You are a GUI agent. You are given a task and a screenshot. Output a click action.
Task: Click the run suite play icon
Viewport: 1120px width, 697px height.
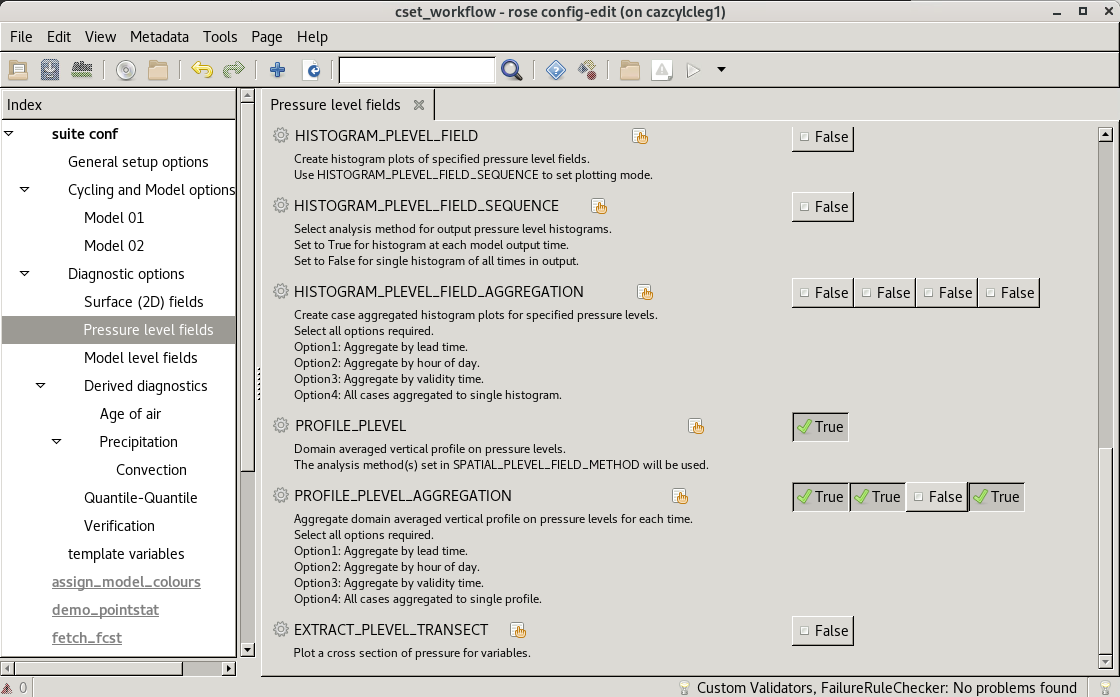(x=693, y=70)
